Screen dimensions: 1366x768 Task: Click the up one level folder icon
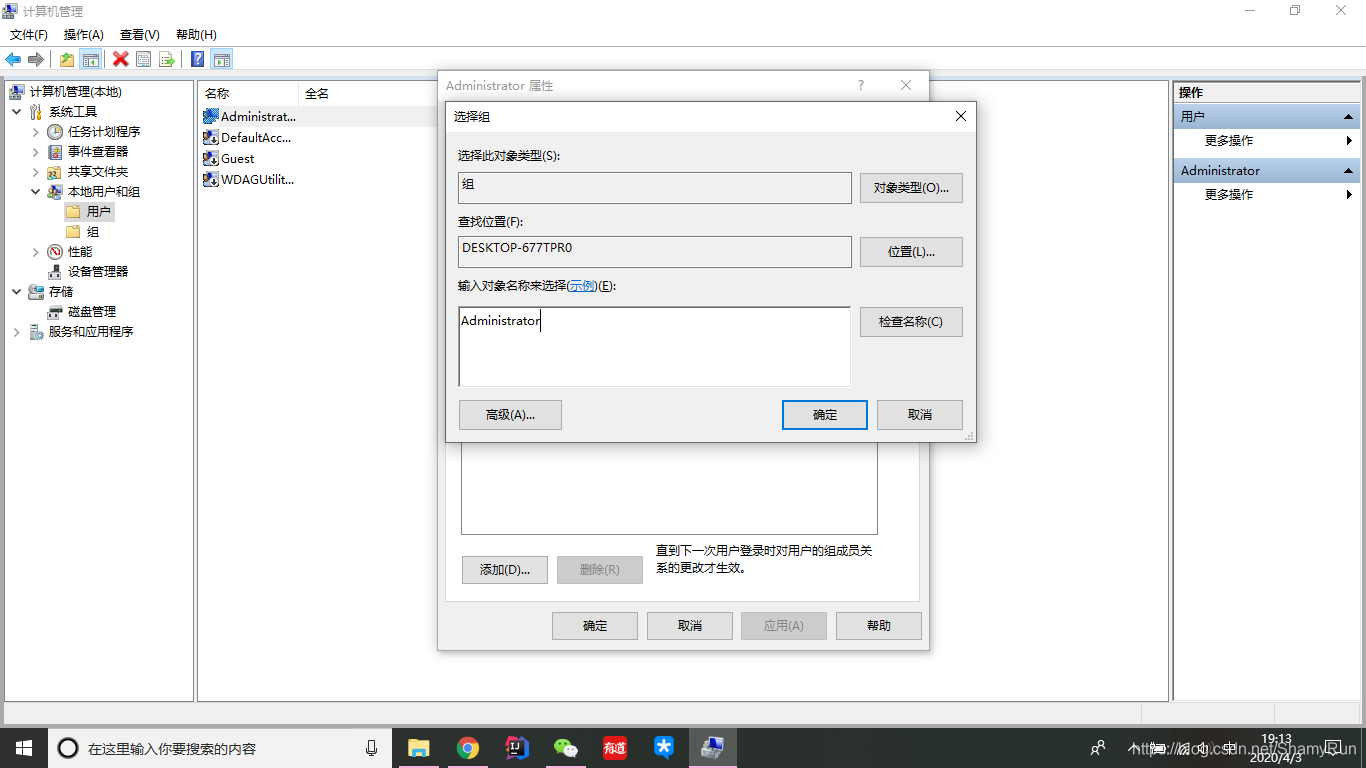(x=66, y=58)
